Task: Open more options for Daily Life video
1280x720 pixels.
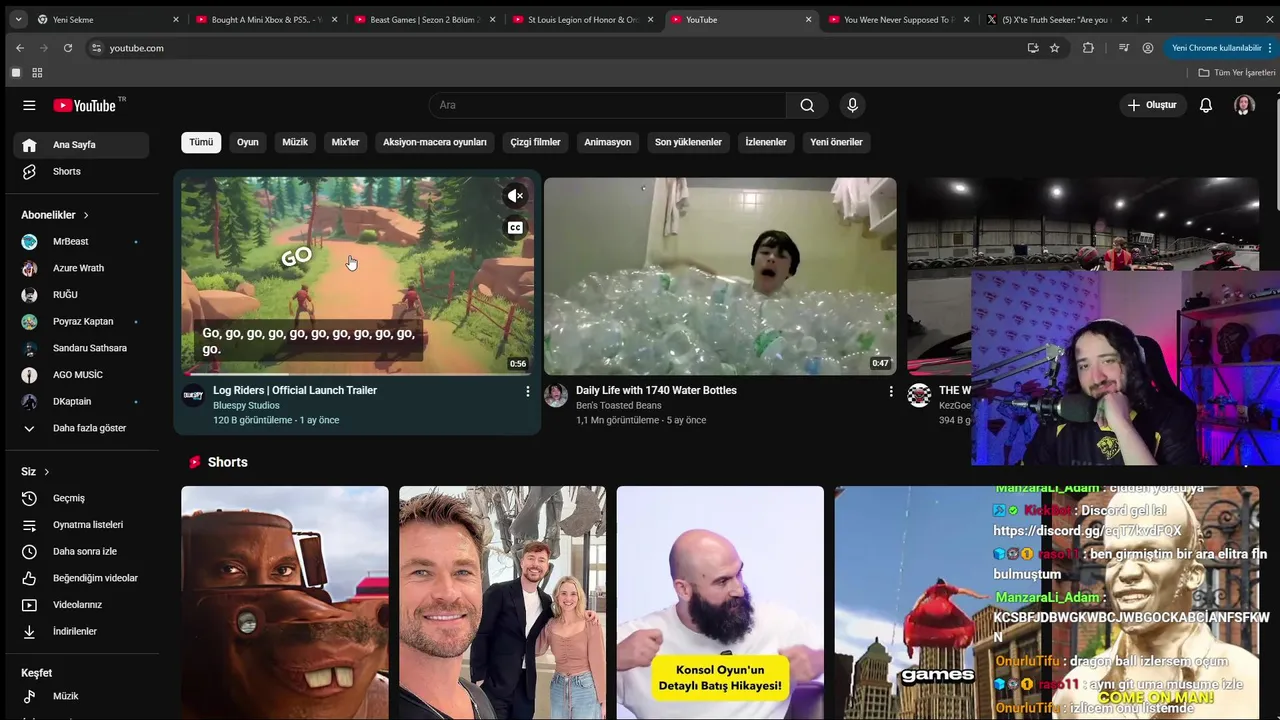Action: [891, 392]
